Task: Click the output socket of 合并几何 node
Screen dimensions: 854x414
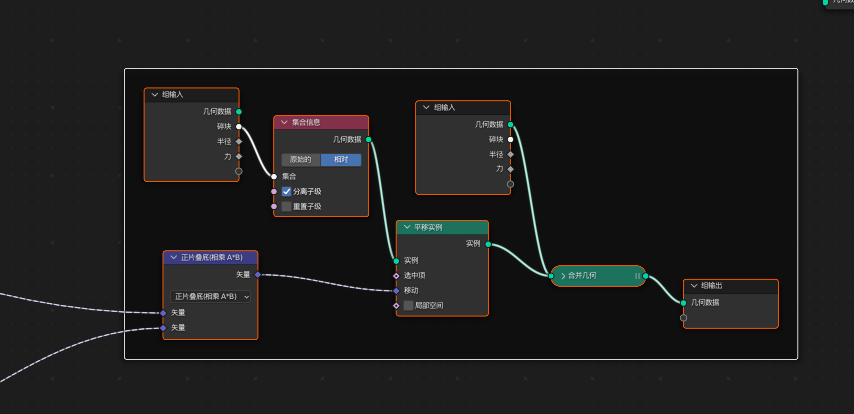Action: [x=646, y=276]
